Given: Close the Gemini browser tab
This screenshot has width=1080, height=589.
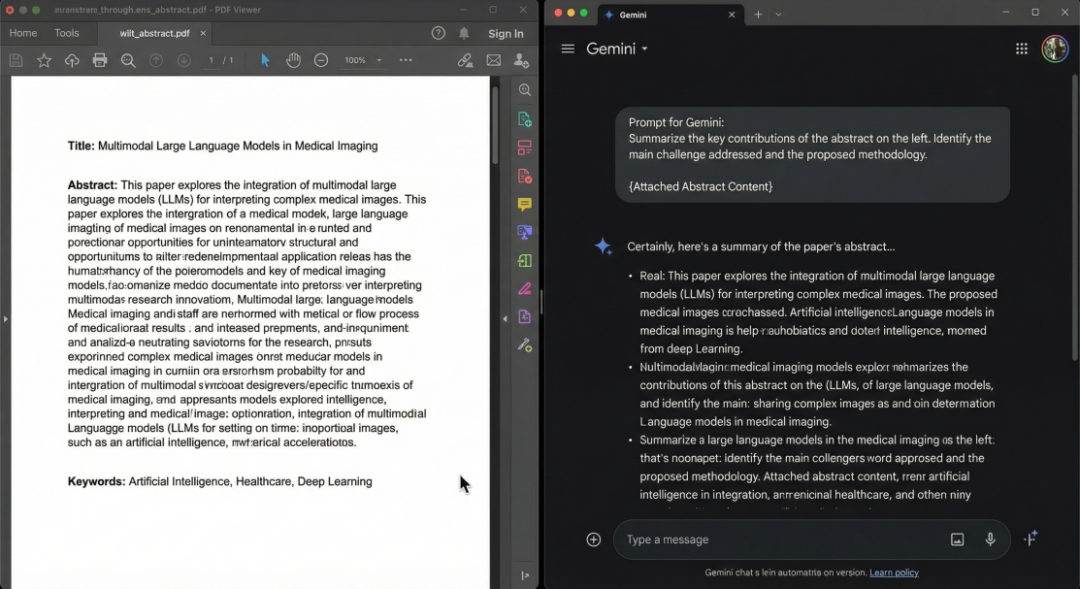Looking at the screenshot, I should coord(731,14).
